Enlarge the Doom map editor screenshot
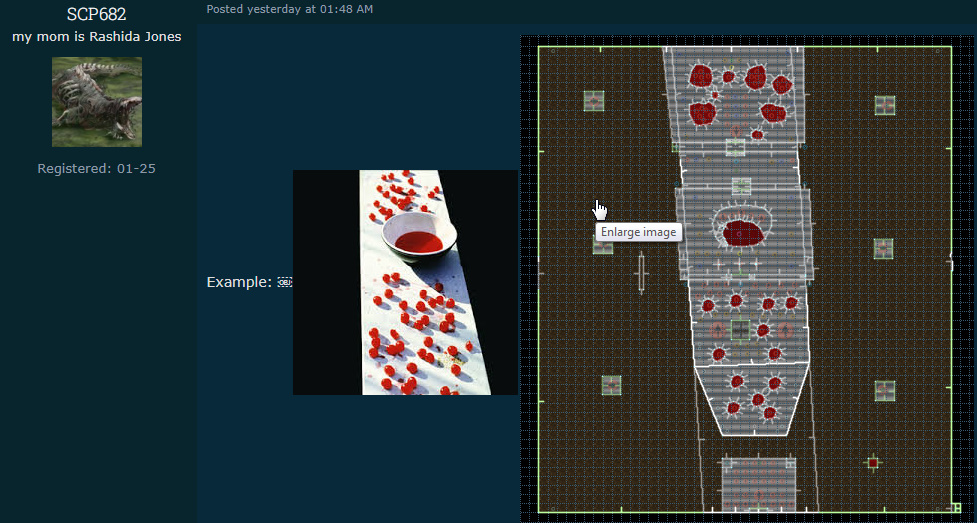This screenshot has height=523, width=977. click(x=748, y=279)
